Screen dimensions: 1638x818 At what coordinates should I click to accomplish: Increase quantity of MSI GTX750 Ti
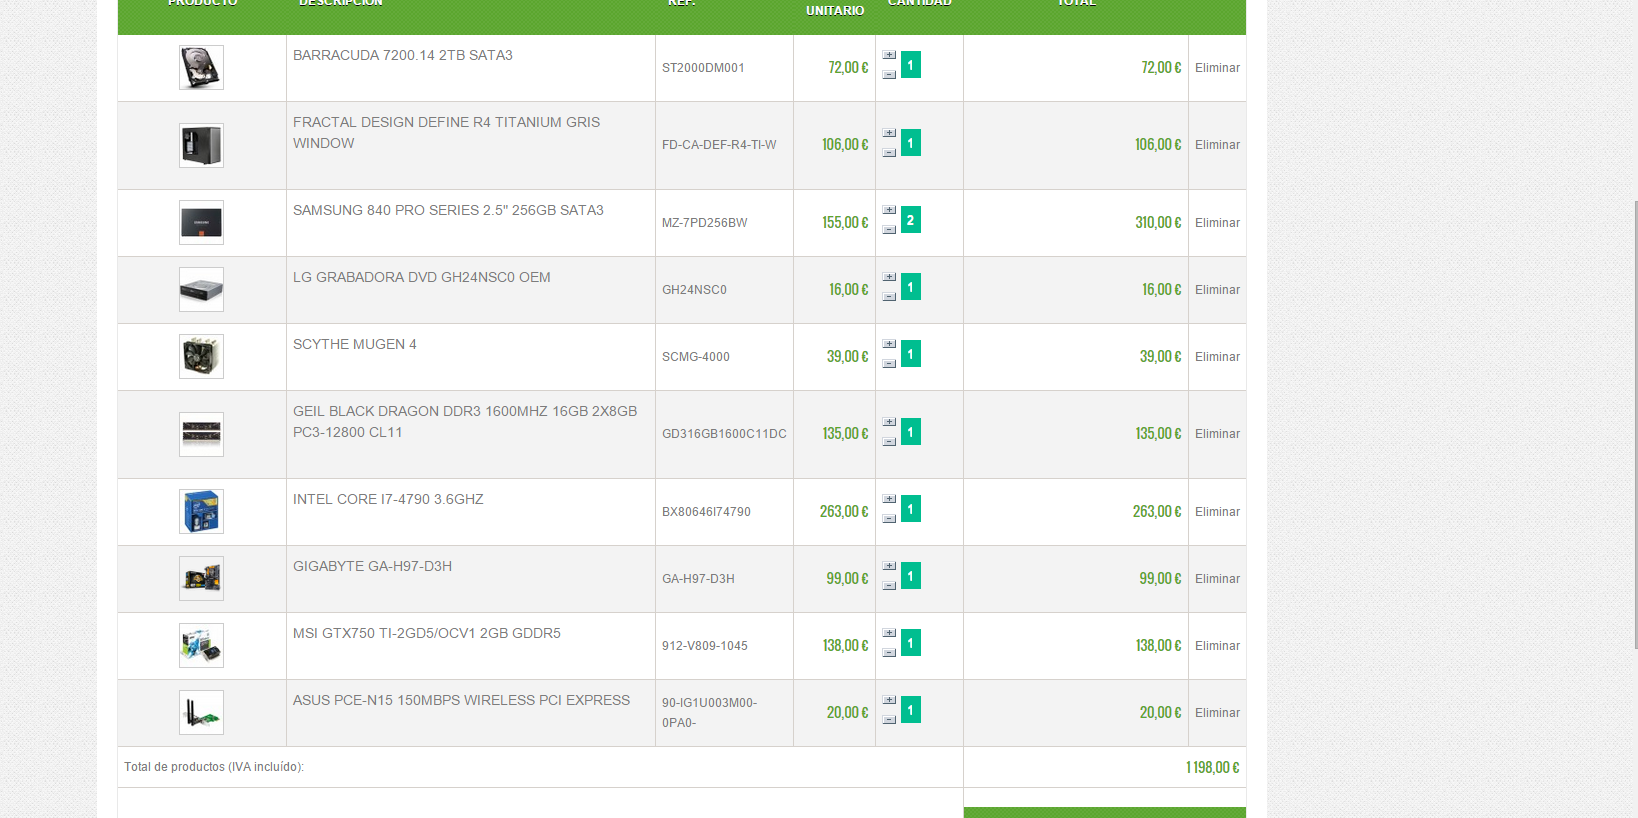coord(889,633)
